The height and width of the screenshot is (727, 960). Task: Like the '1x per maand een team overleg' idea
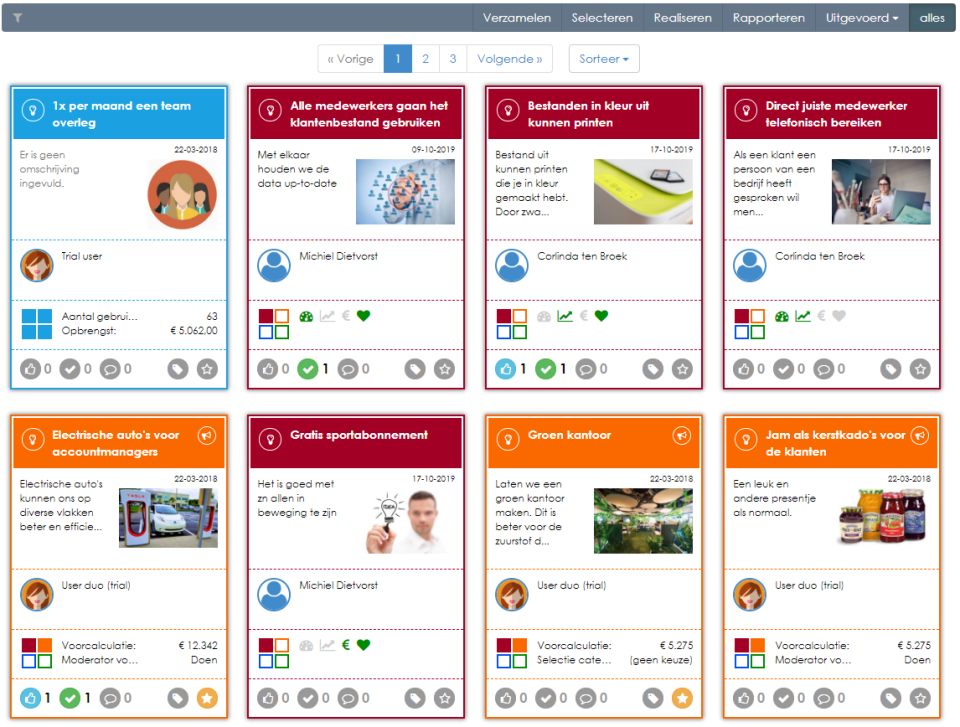pyautogui.click(x=28, y=369)
